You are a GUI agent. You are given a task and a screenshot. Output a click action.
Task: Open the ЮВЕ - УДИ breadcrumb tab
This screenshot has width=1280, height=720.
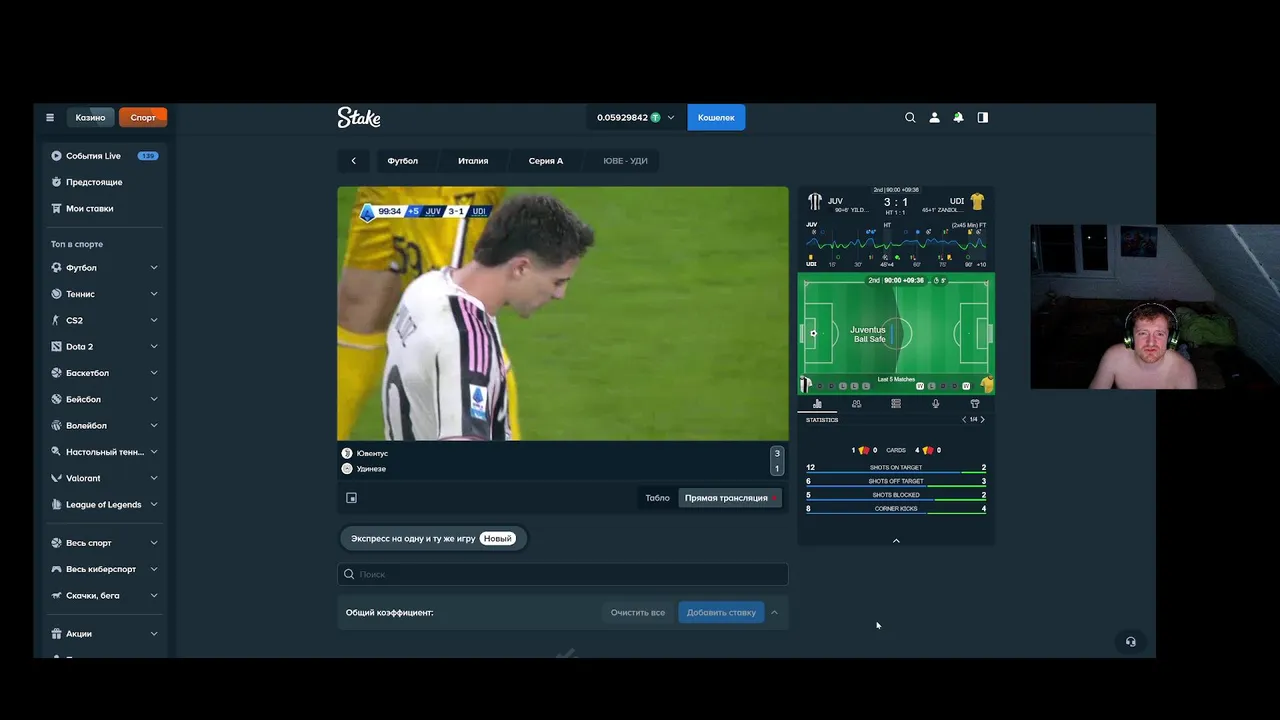click(625, 161)
